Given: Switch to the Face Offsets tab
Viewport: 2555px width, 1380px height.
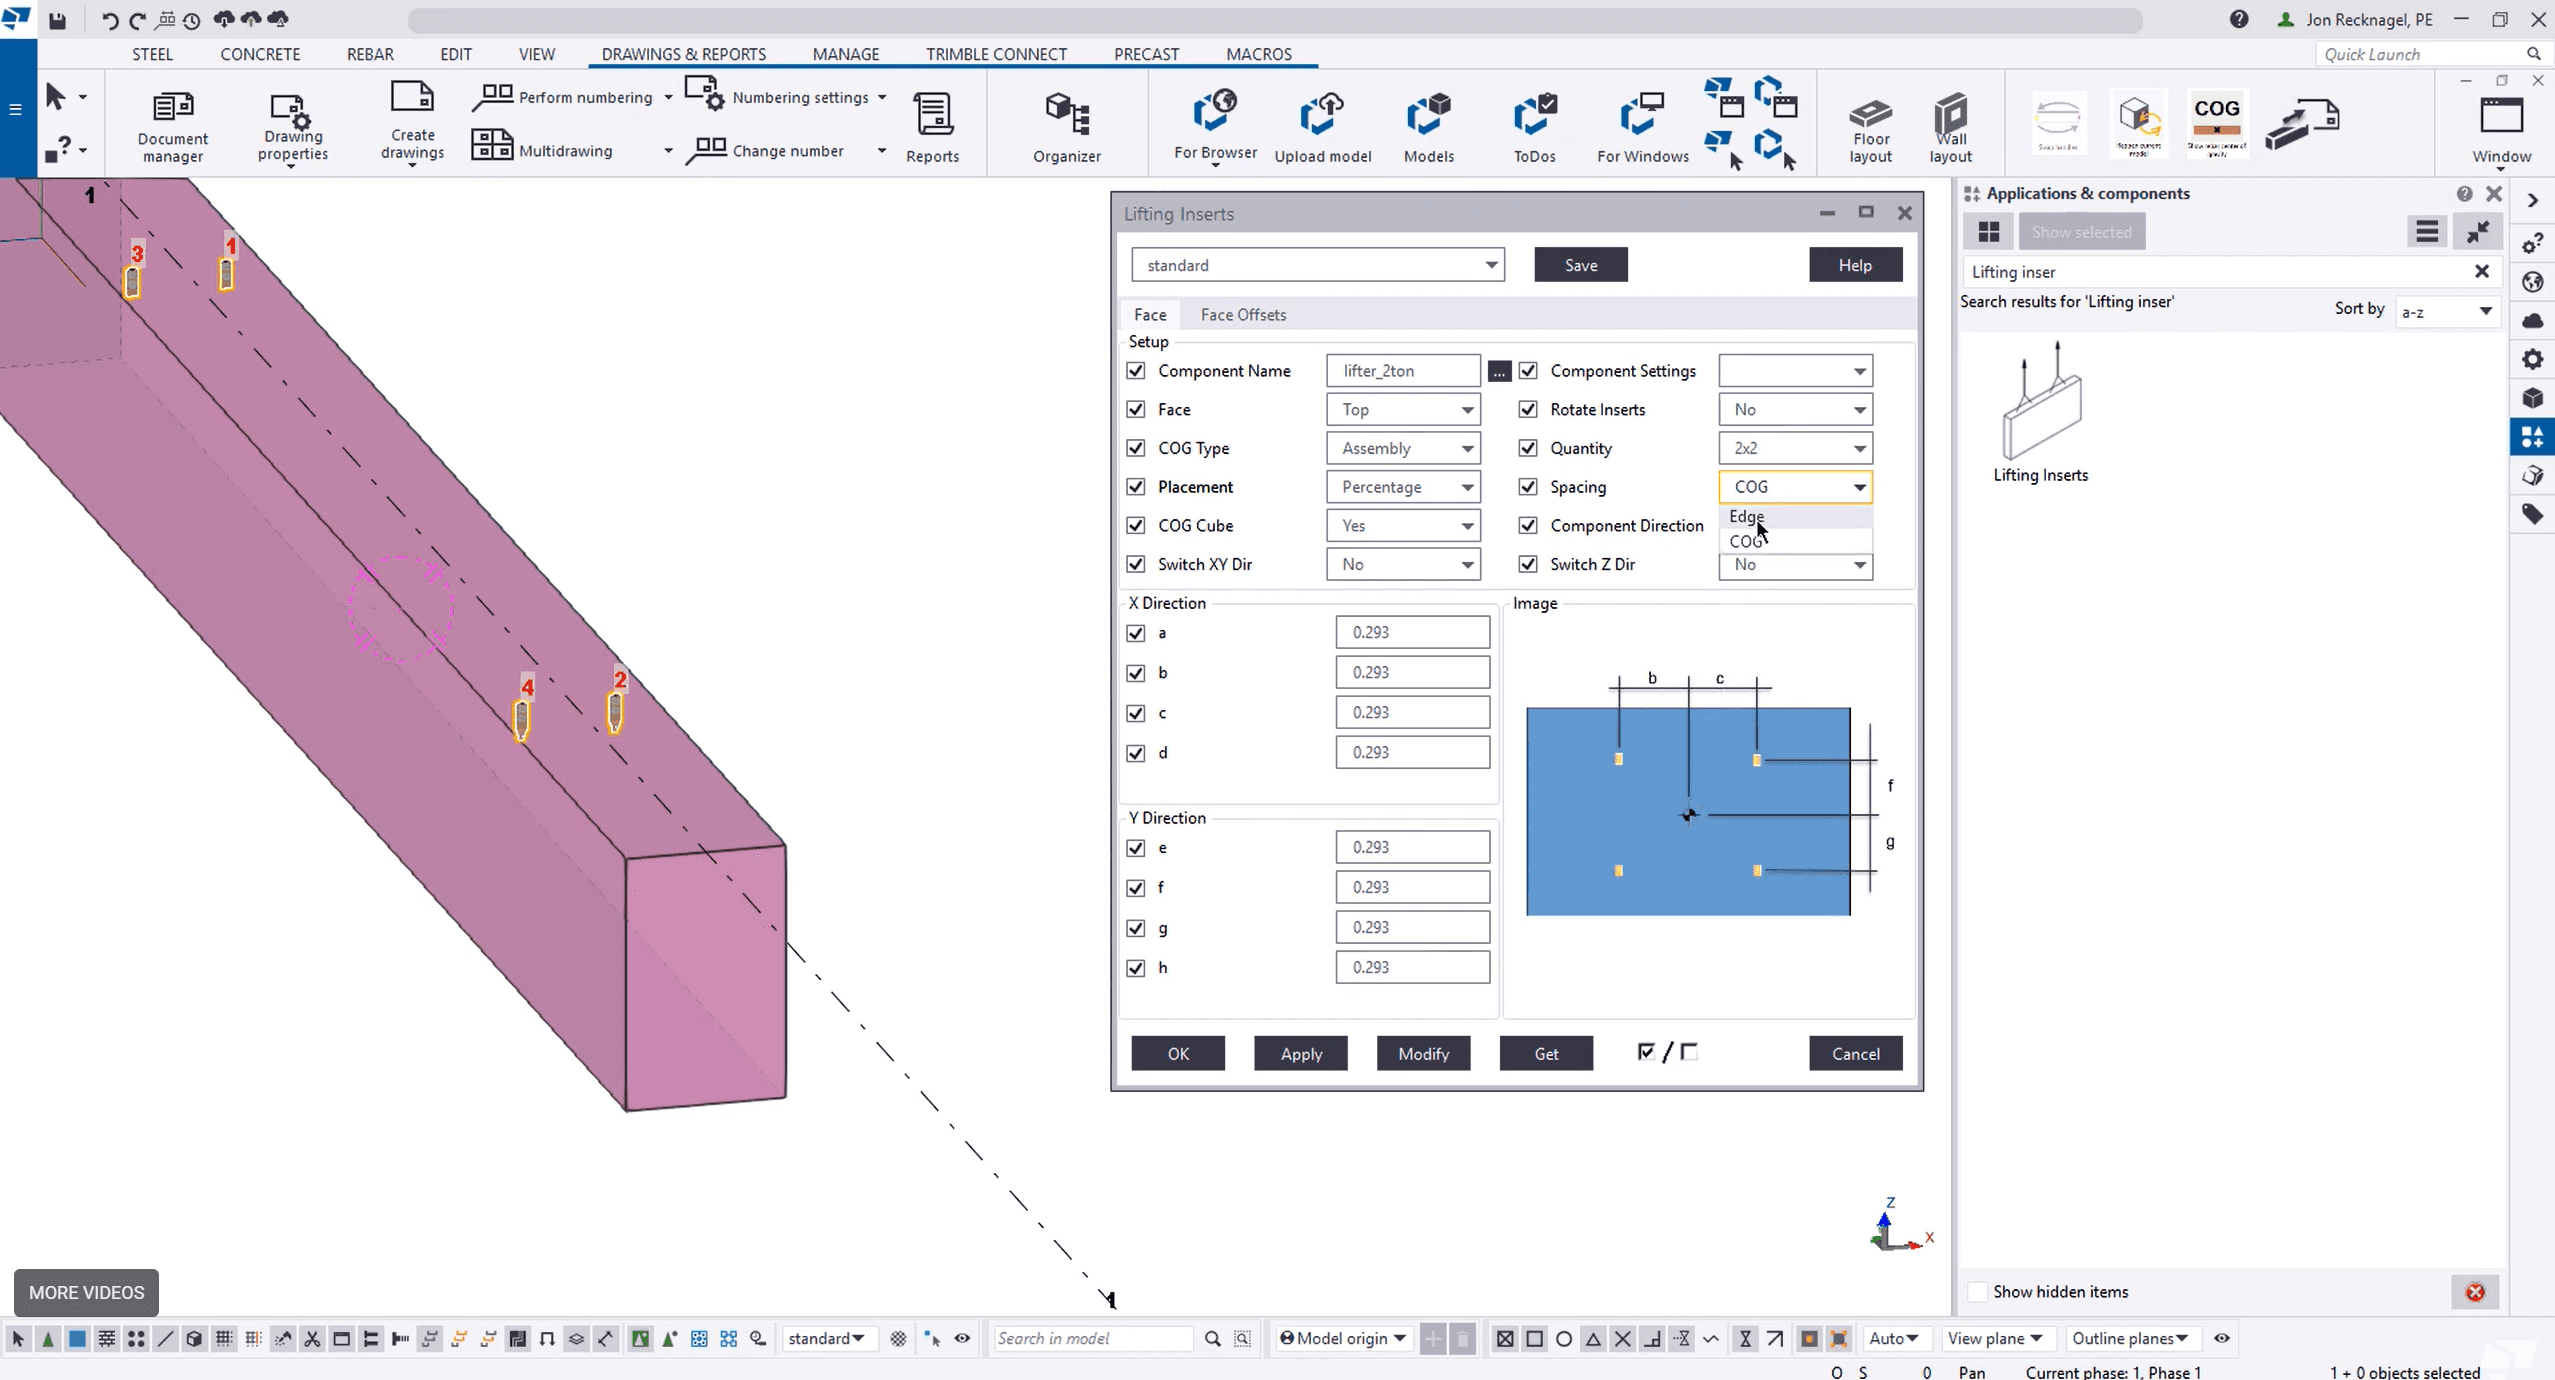Looking at the screenshot, I should click(1243, 314).
